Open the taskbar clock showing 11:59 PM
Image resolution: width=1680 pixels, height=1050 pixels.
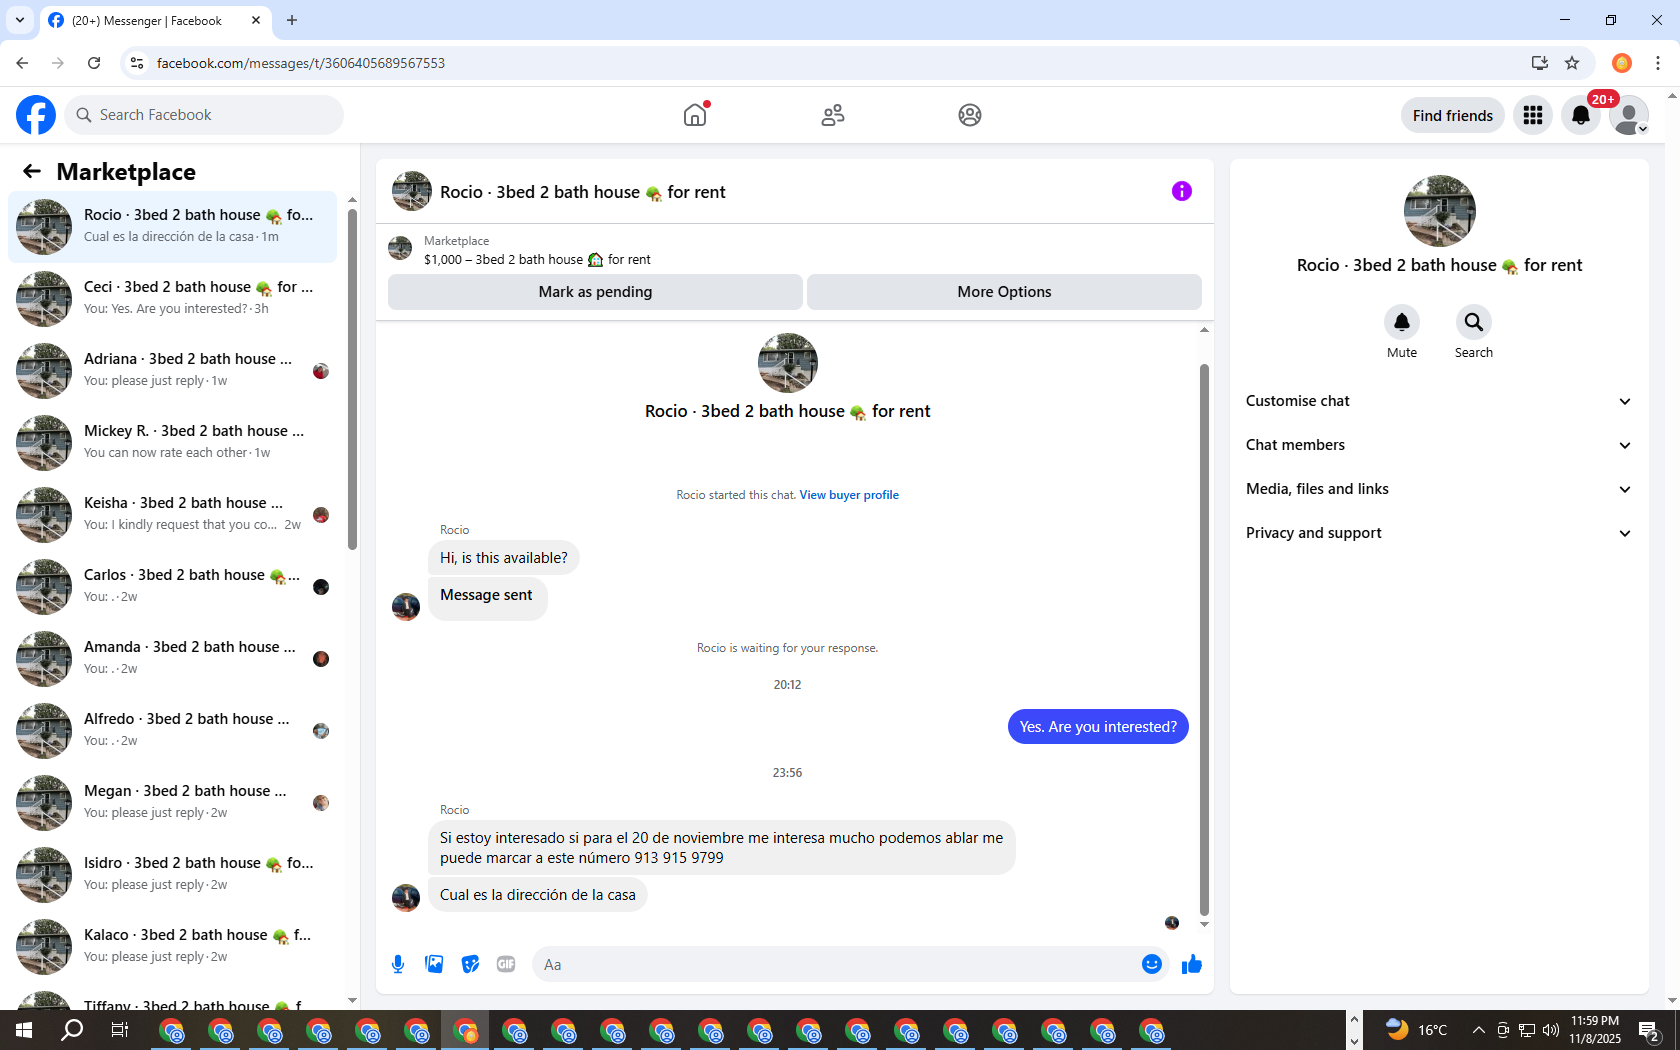[x=1595, y=1030]
